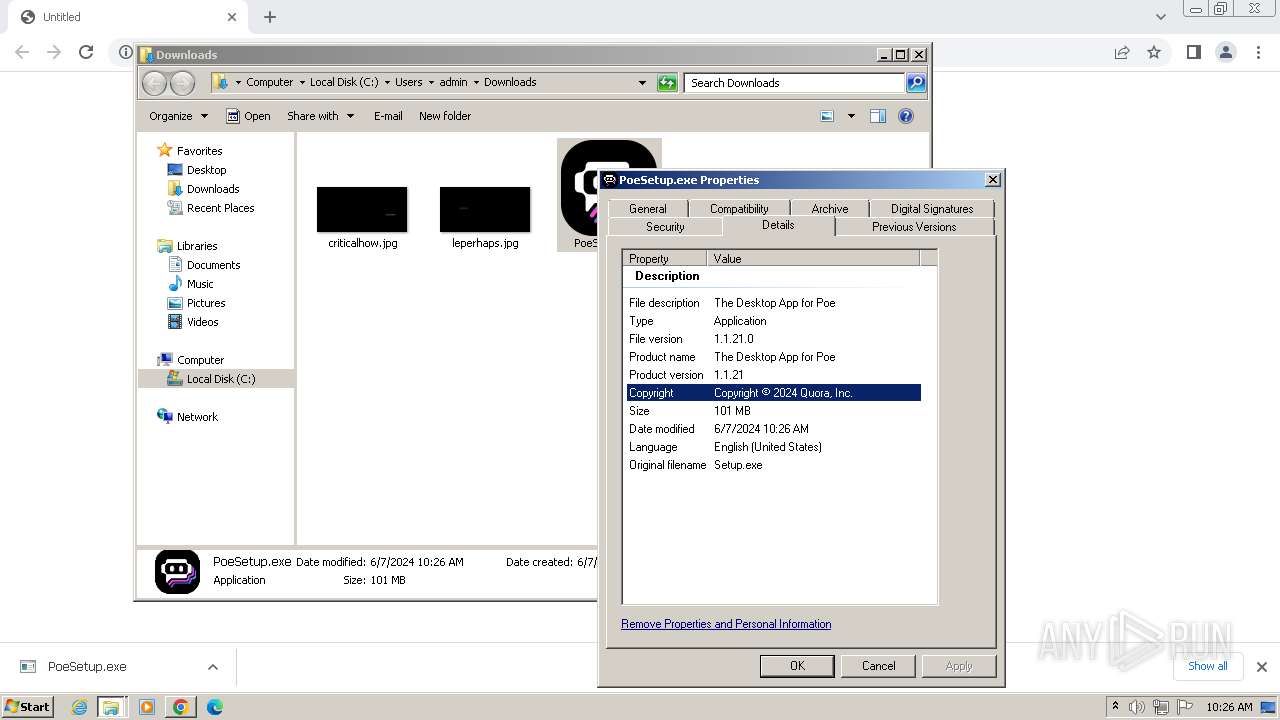The height and width of the screenshot is (720, 1280).
Task: Reload the Chrome page
Action: [x=86, y=52]
